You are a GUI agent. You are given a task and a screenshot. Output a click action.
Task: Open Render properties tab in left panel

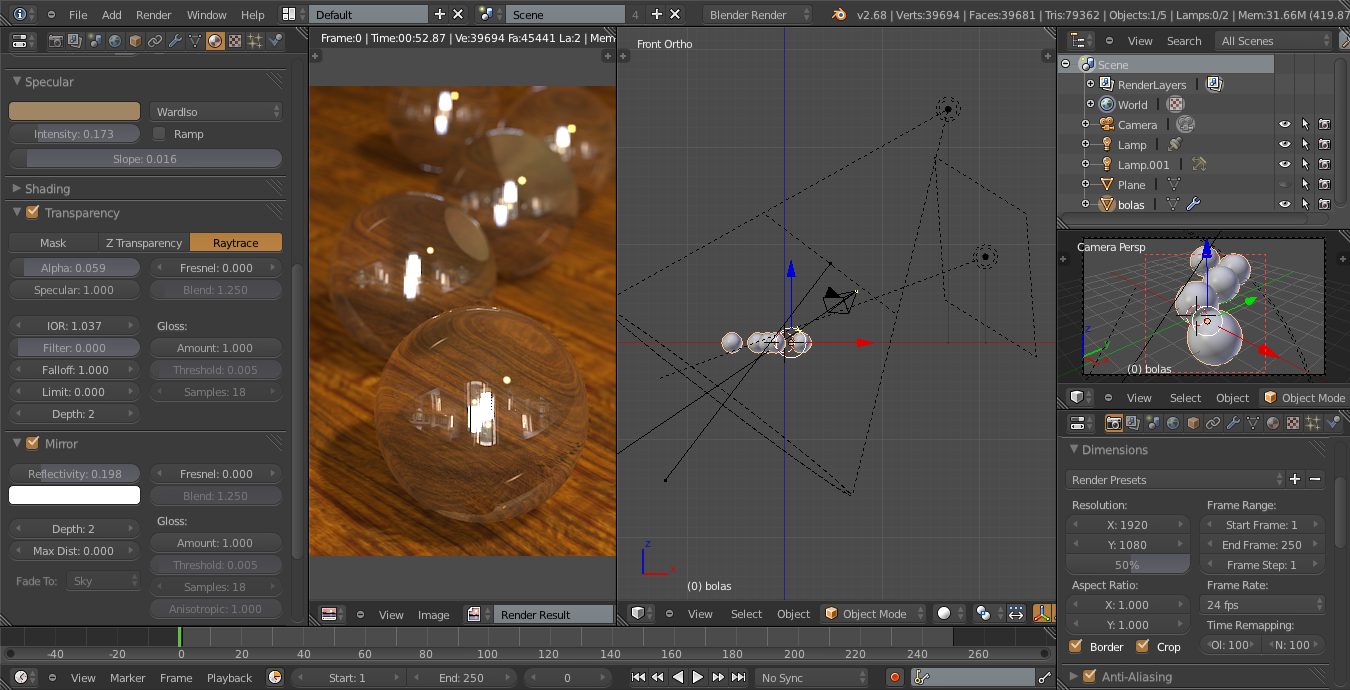[55, 41]
